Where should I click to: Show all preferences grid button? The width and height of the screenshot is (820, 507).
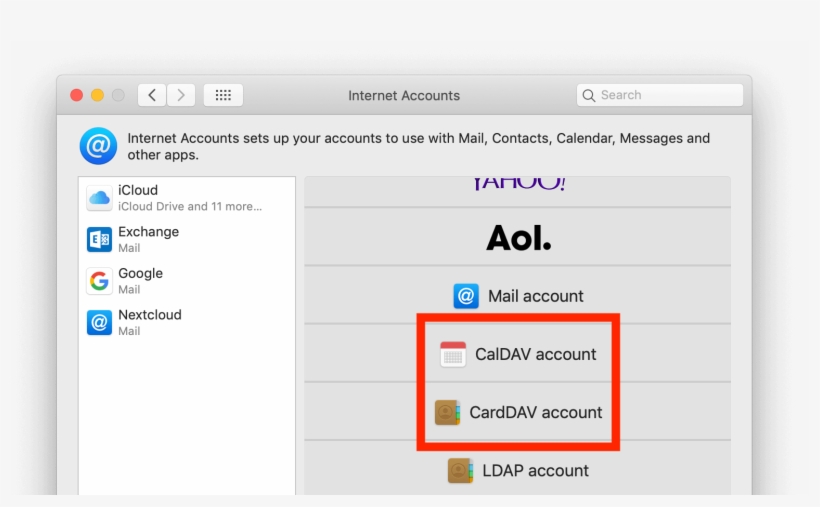(x=223, y=95)
